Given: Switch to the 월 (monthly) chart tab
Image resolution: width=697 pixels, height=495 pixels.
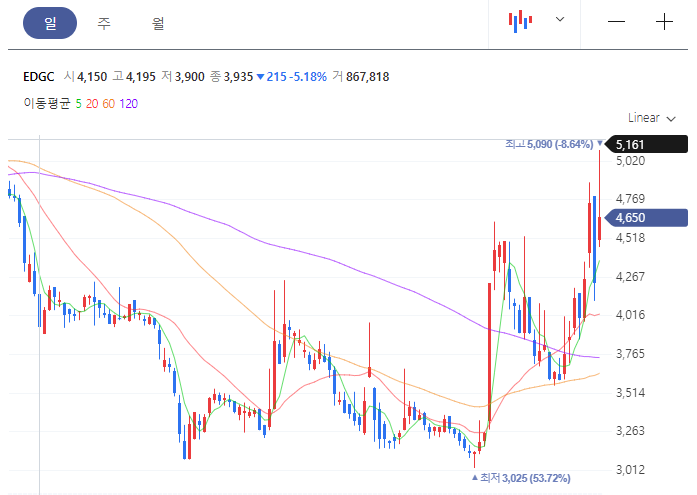Looking at the screenshot, I should coord(158,23).
